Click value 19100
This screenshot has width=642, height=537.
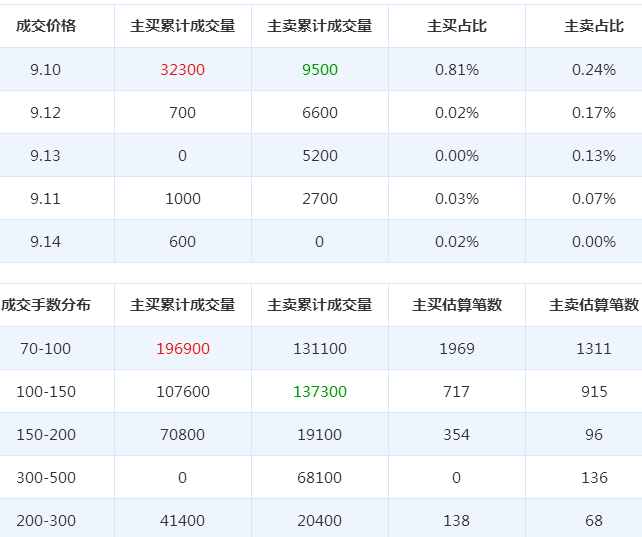coord(320,435)
